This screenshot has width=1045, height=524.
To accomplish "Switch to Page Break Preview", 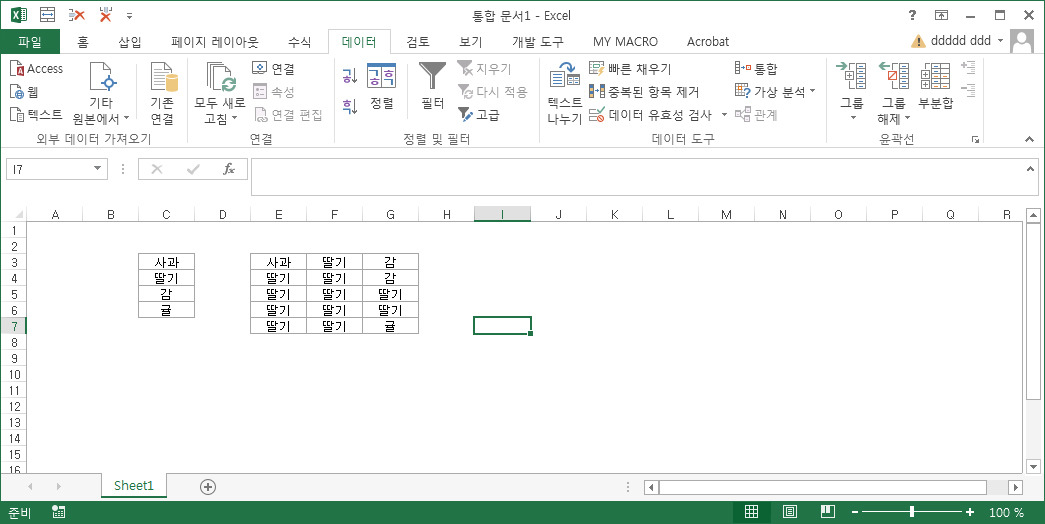I will tap(827, 512).
